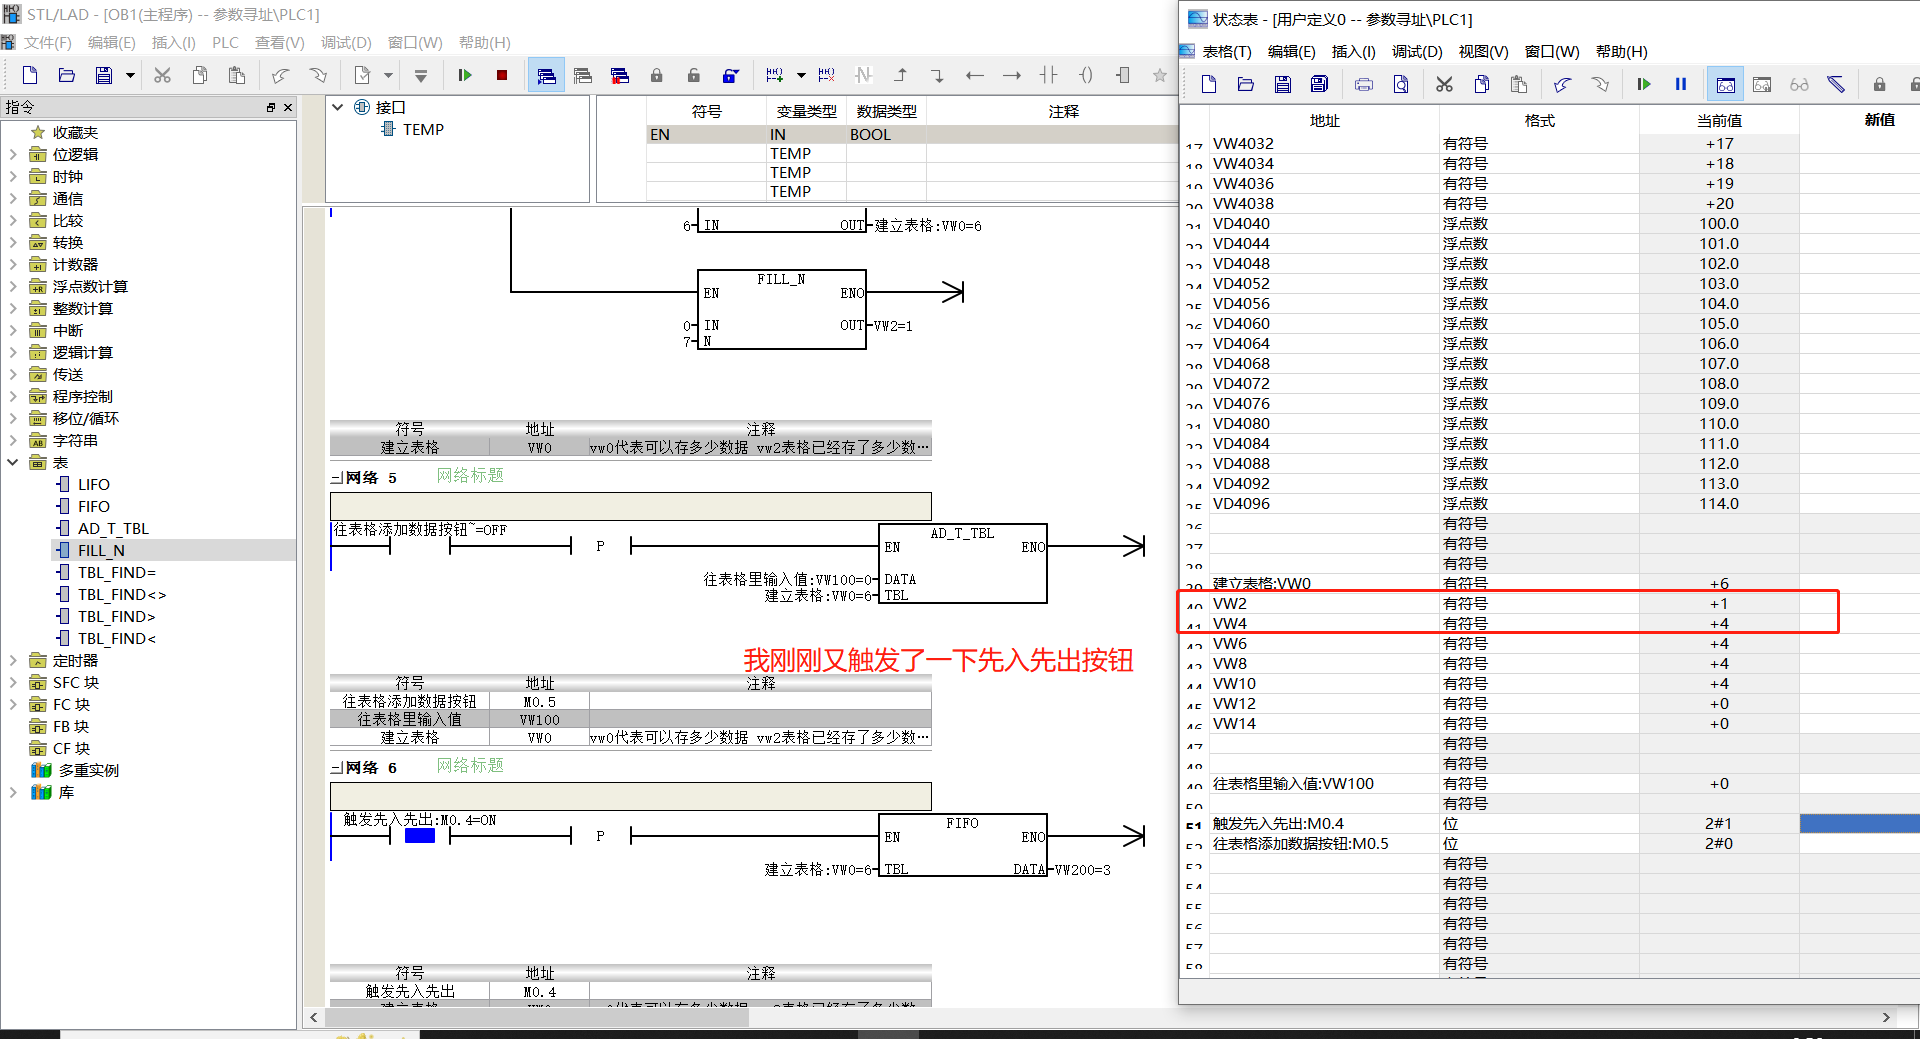The height and width of the screenshot is (1039, 1920).
Task: Click the green Run PLC button
Action: point(465,75)
